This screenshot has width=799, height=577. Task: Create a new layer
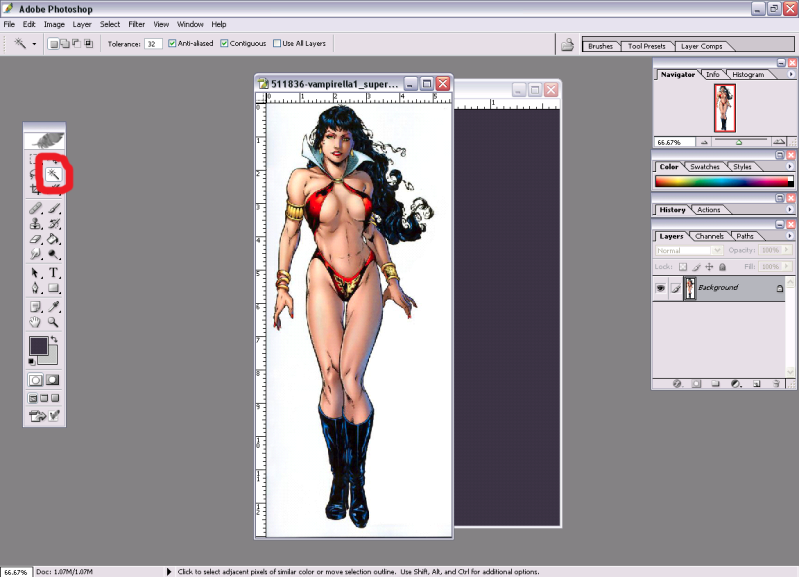coord(757,384)
